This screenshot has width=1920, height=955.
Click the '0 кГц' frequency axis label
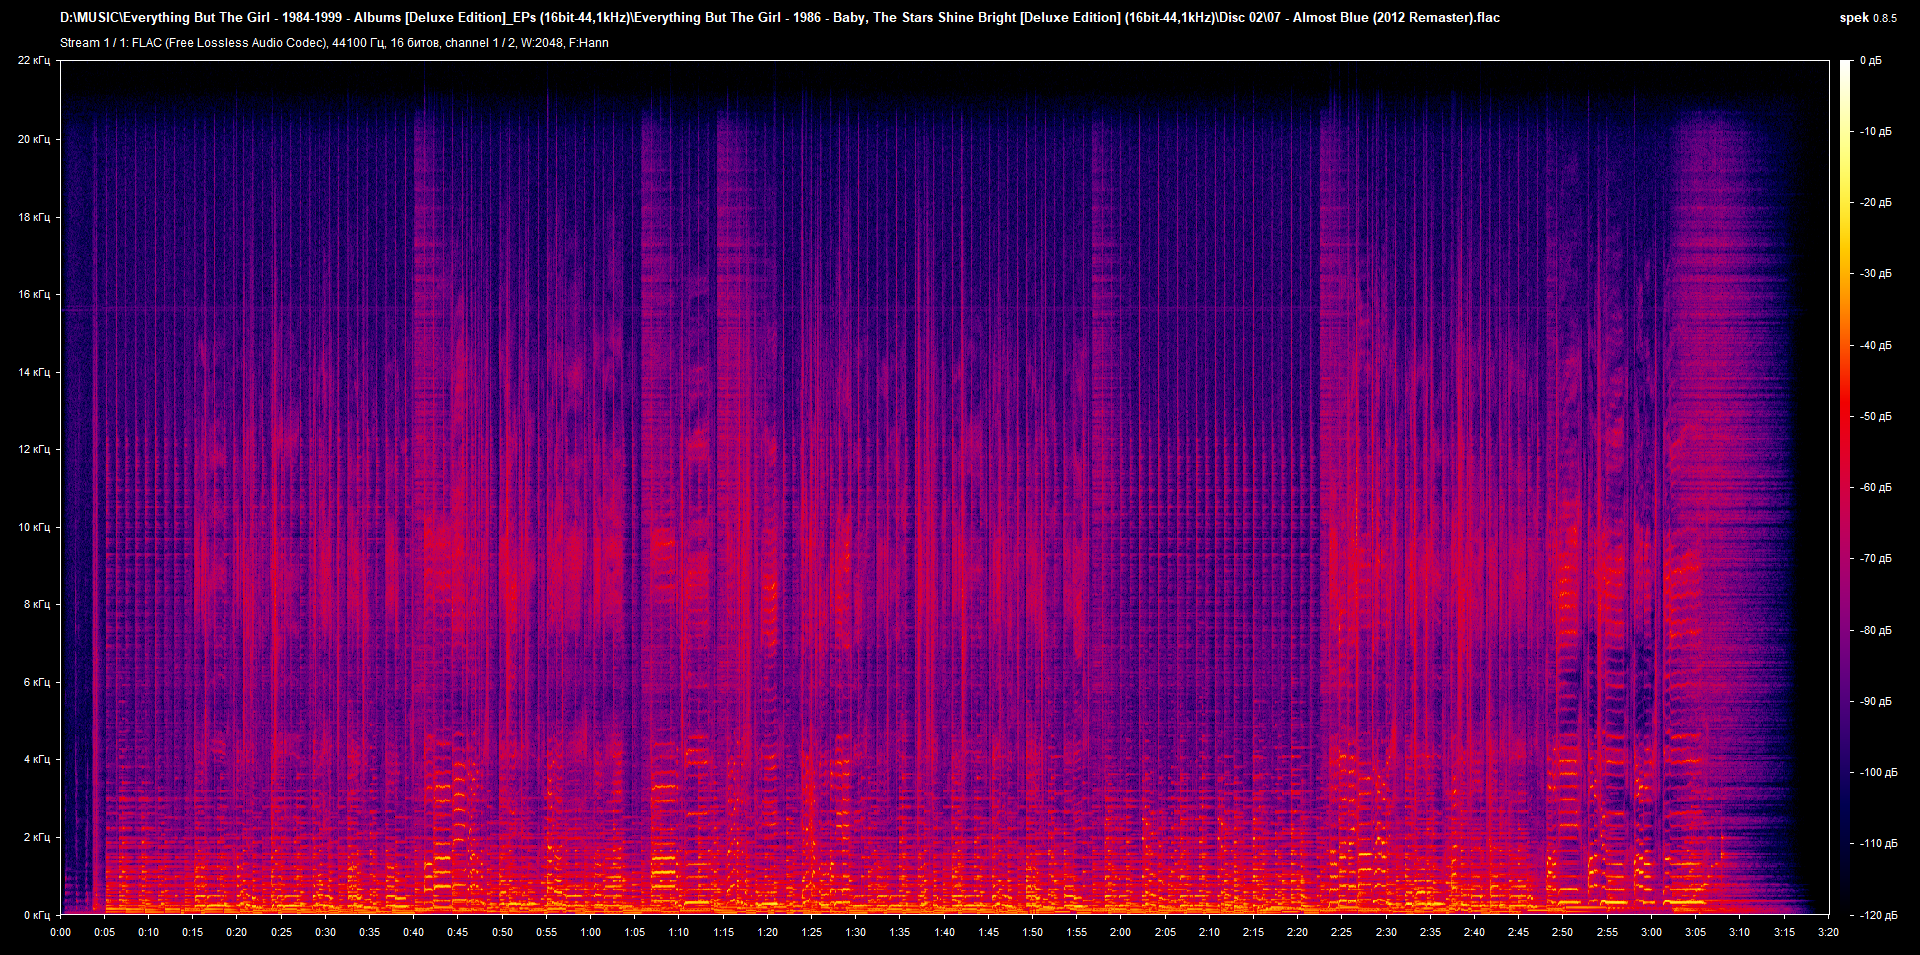coord(37,915)
